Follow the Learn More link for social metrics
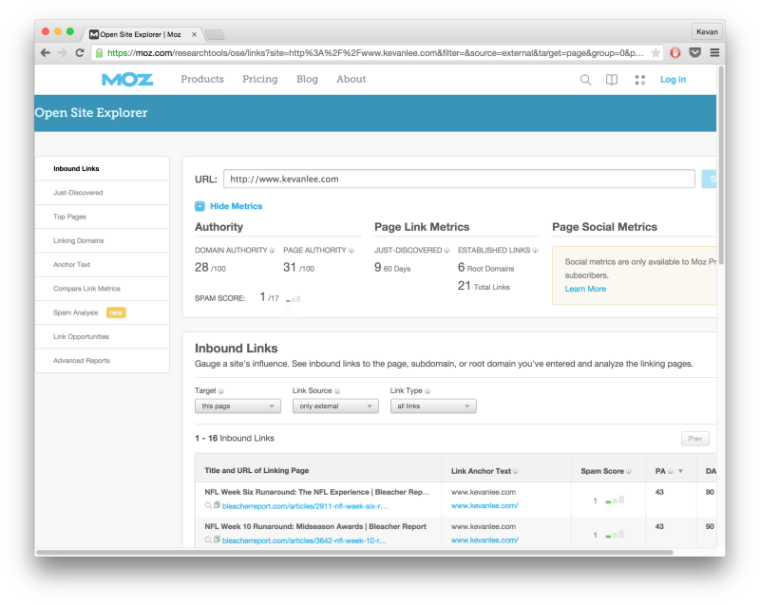760x606 pixels. click(585, 289)
